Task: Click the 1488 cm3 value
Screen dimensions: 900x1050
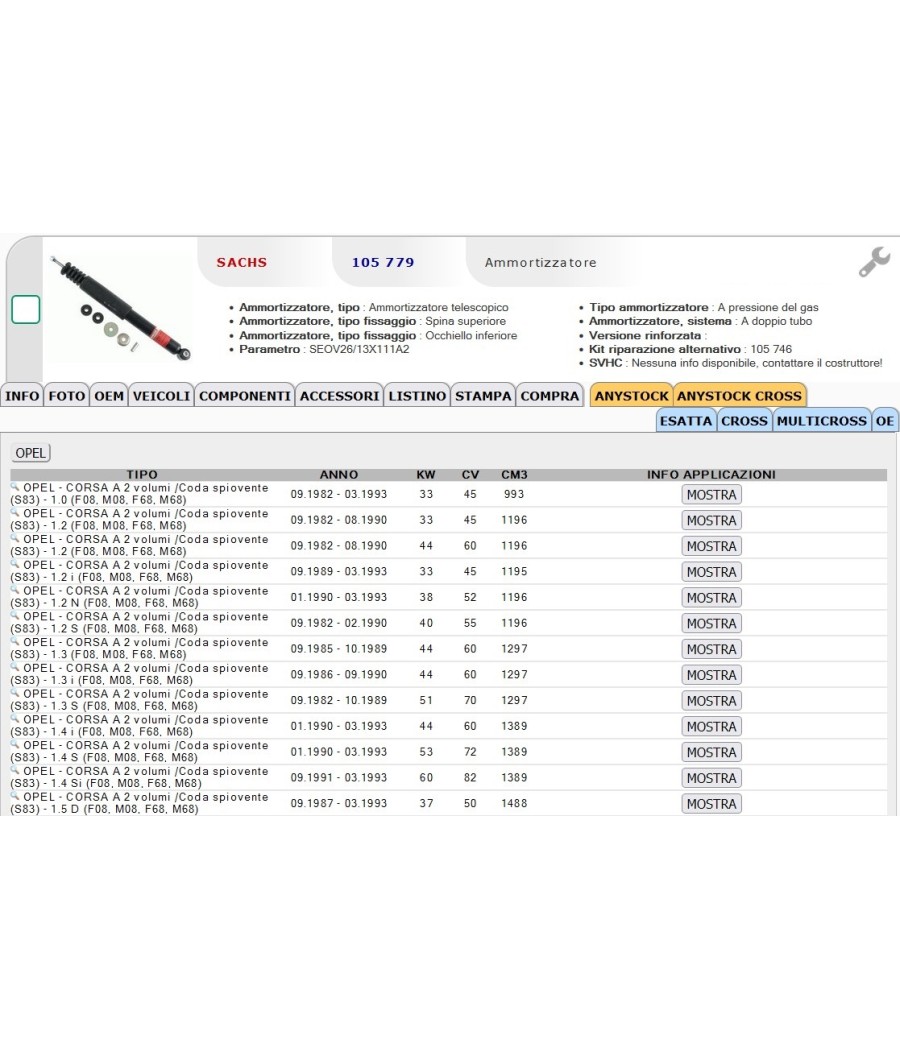Action: click(x=514, y=803)
